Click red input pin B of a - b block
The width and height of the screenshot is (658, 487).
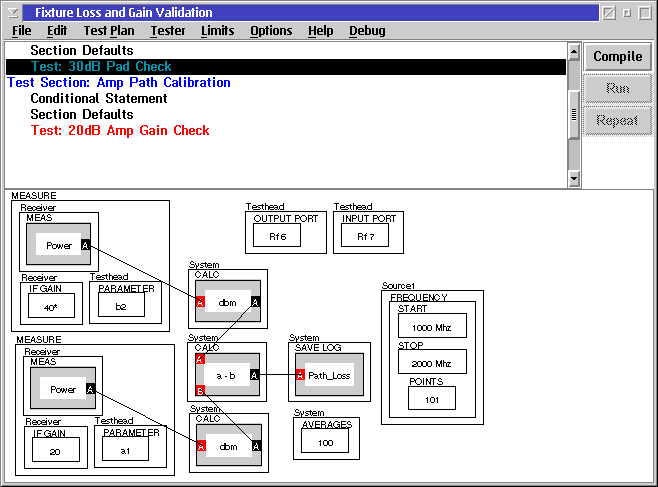pyautogui.click(x=200, y=391)
